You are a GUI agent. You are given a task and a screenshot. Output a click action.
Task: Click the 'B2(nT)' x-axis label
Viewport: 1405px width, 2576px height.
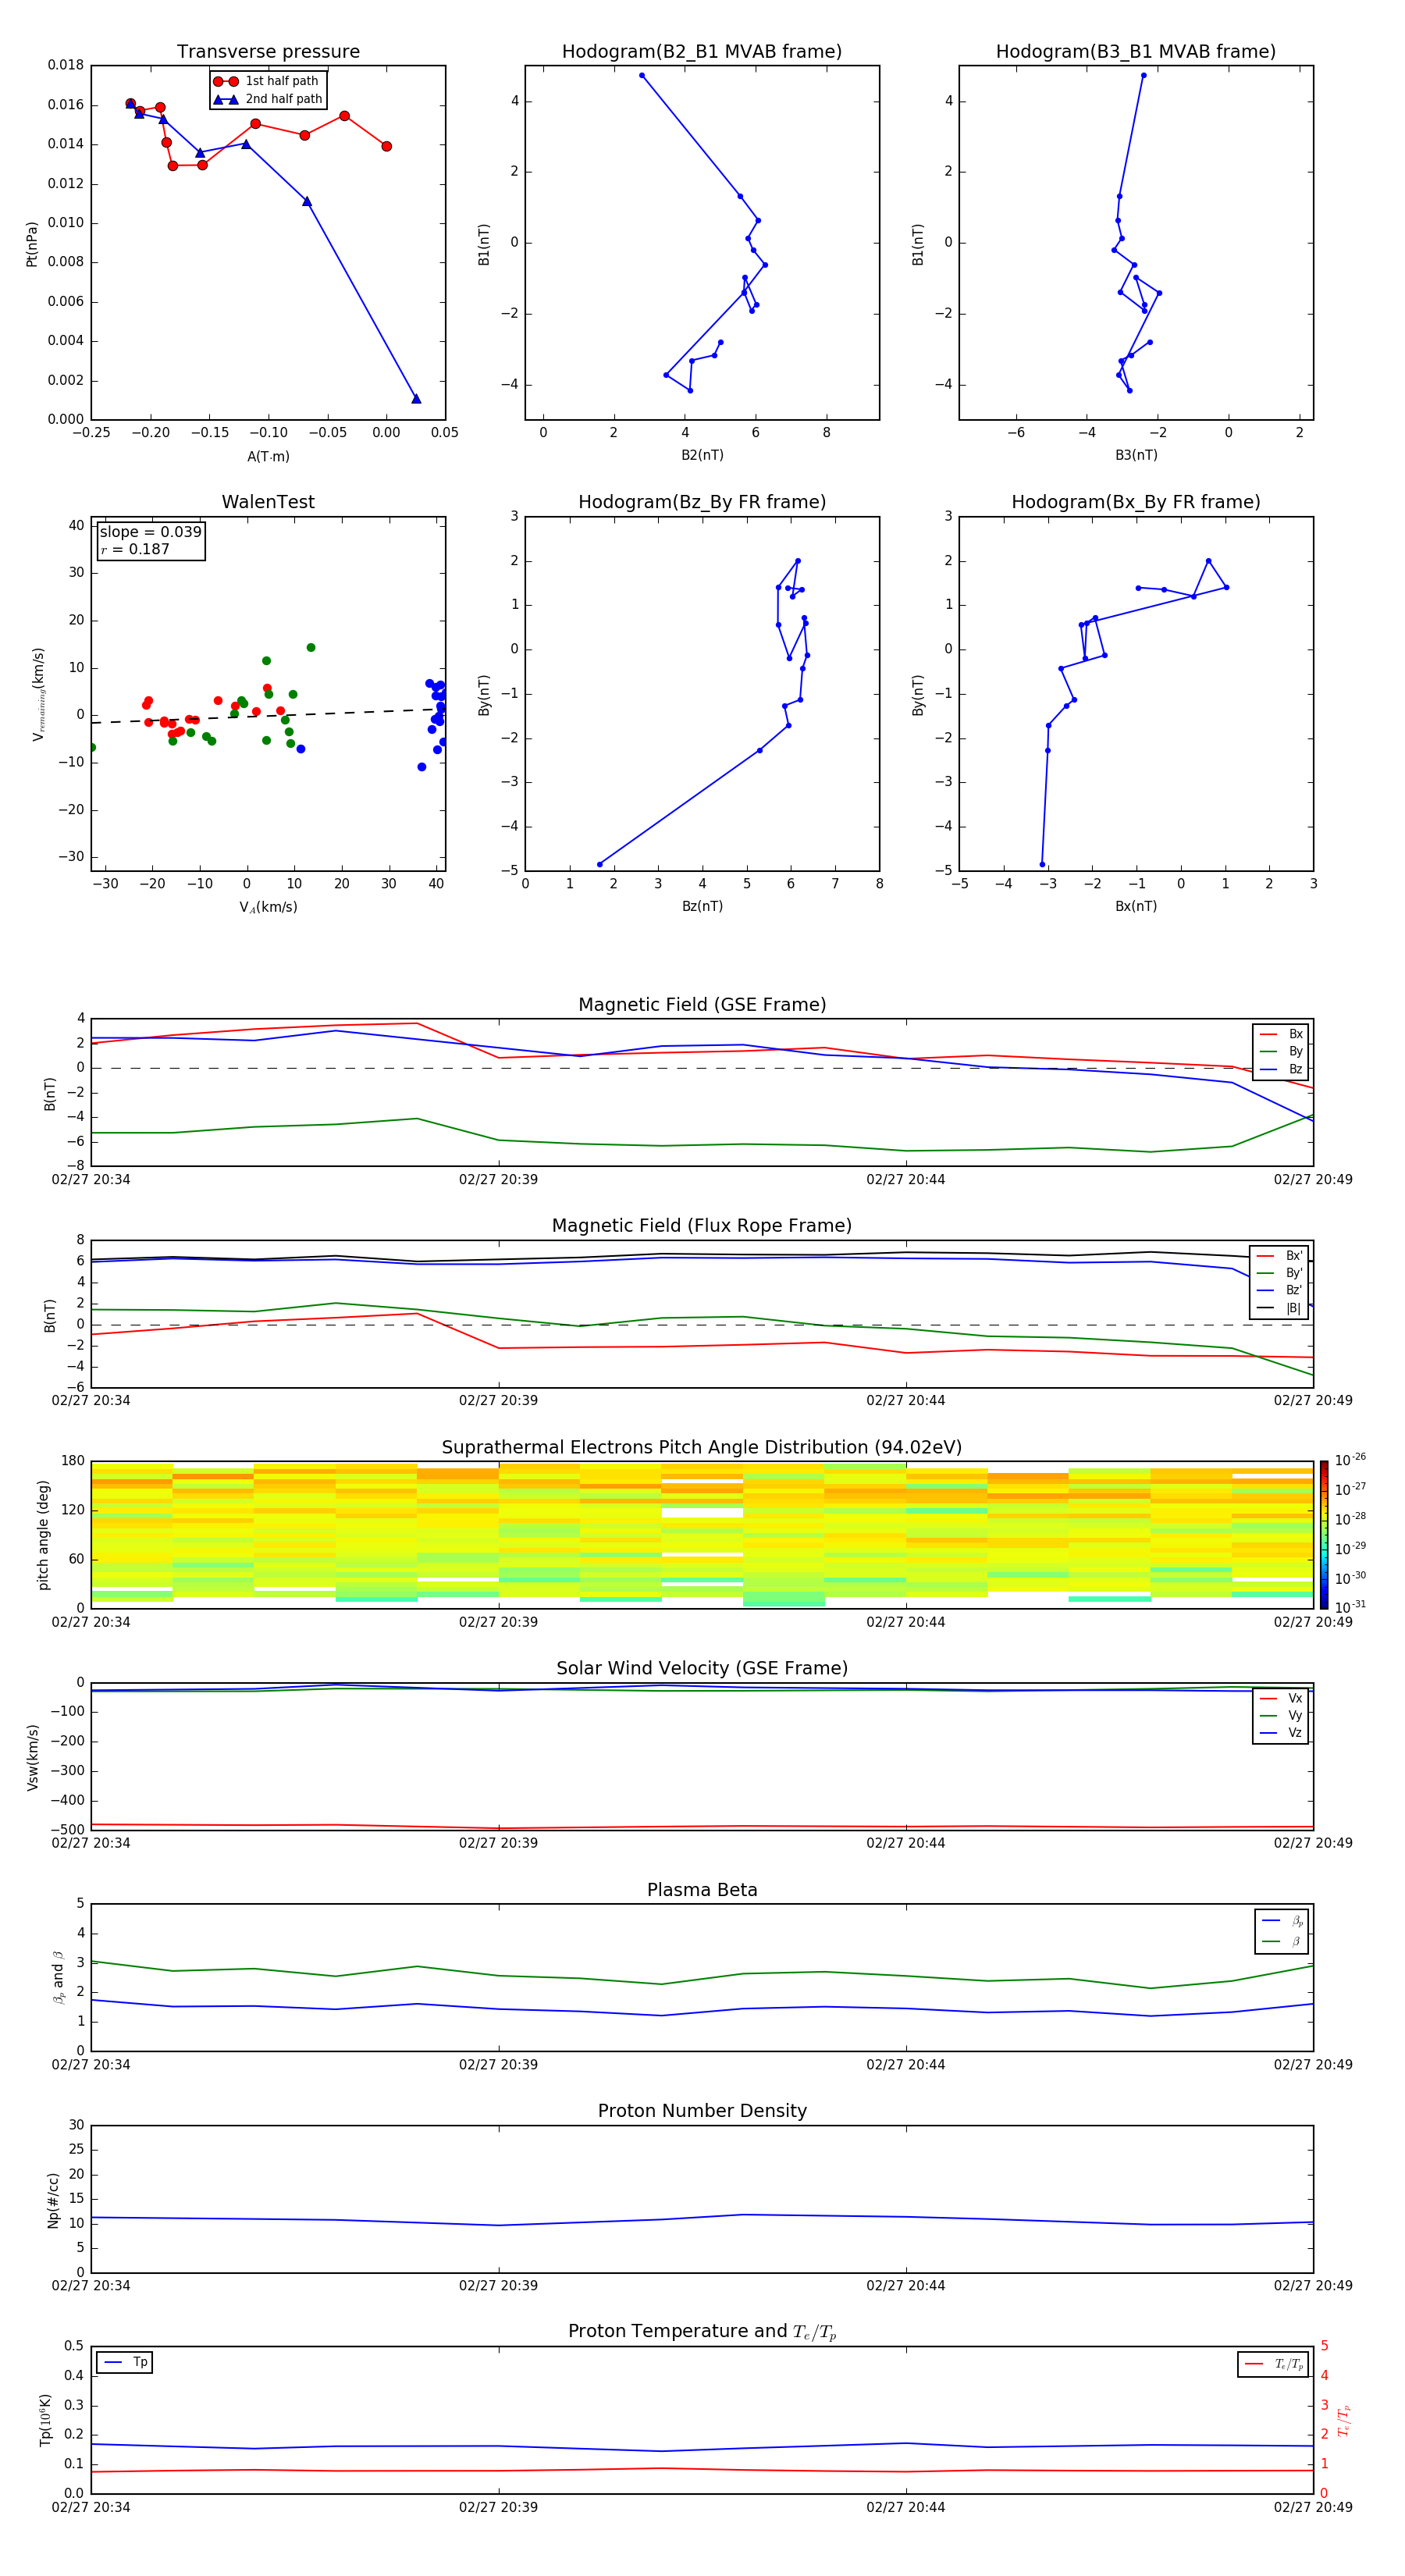702,455
